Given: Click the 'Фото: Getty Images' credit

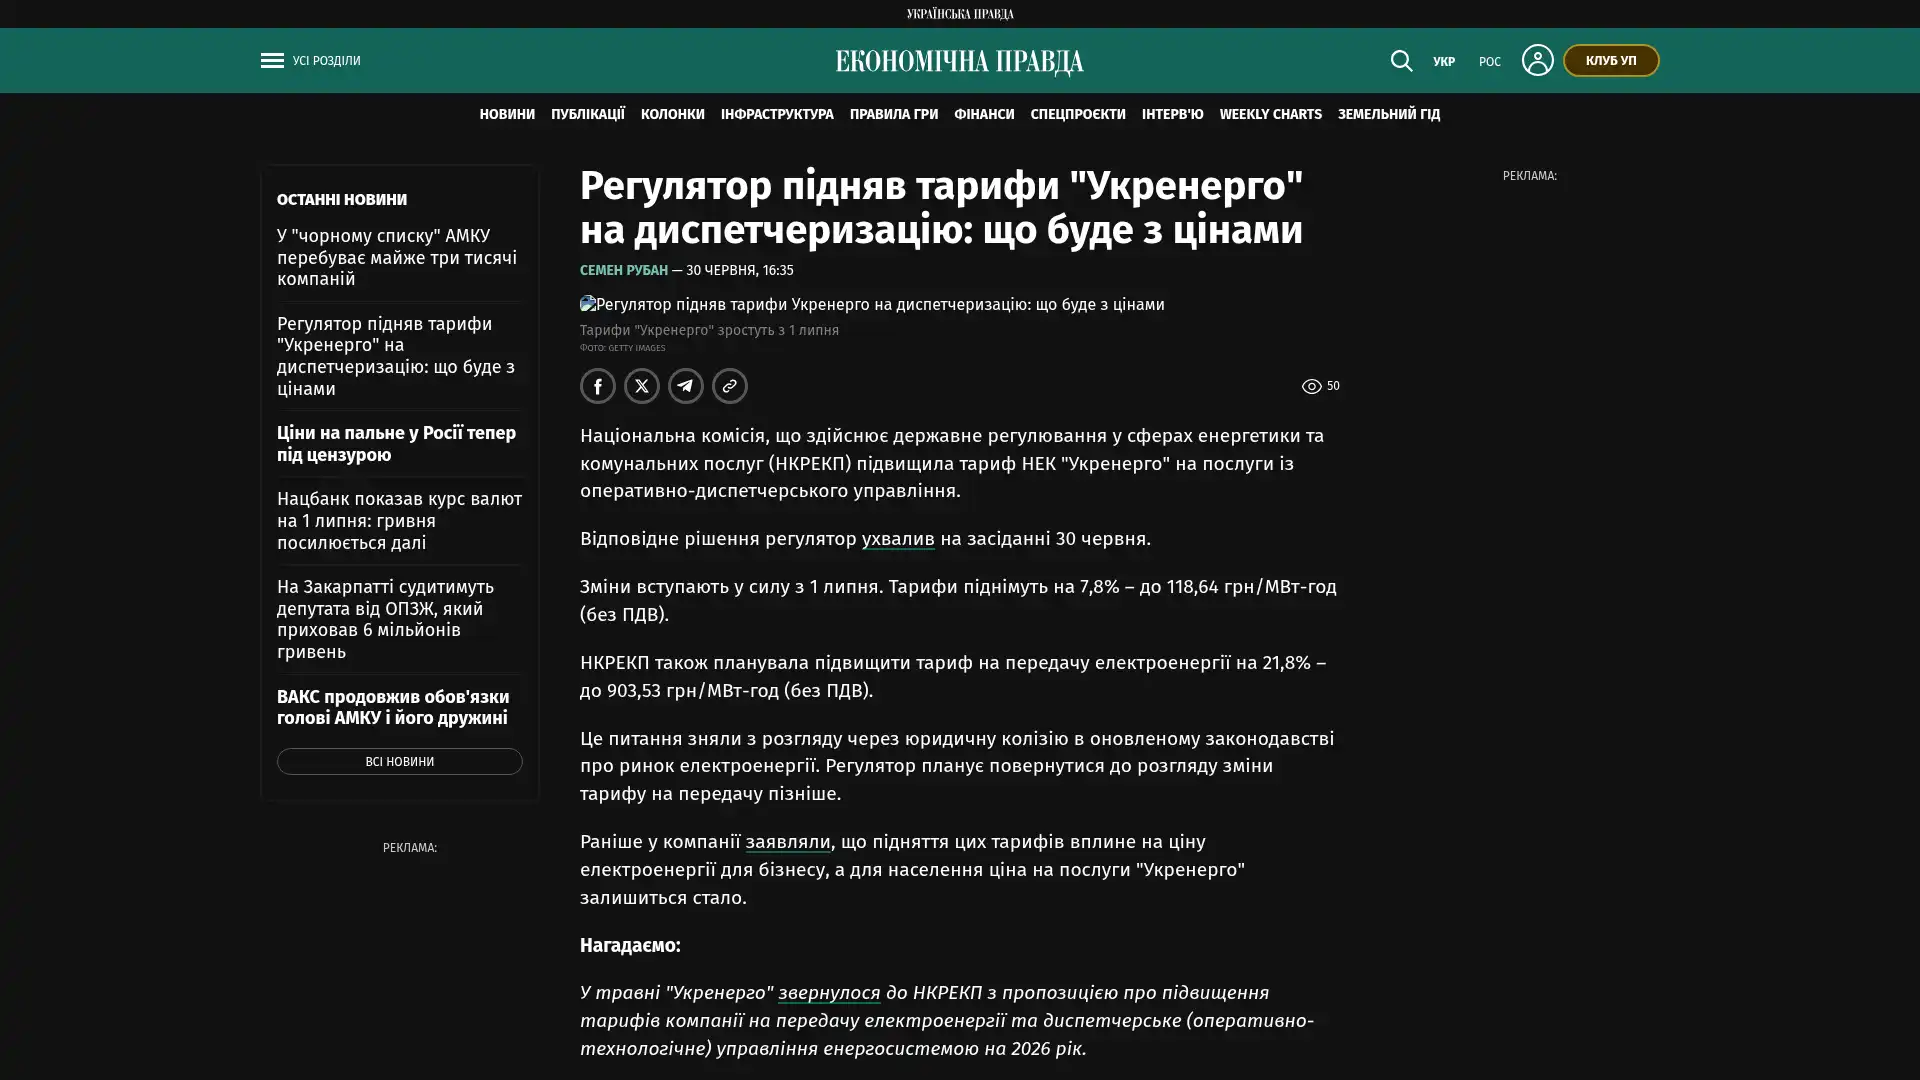Looking at the screenshot, I should tap(623, 348).
